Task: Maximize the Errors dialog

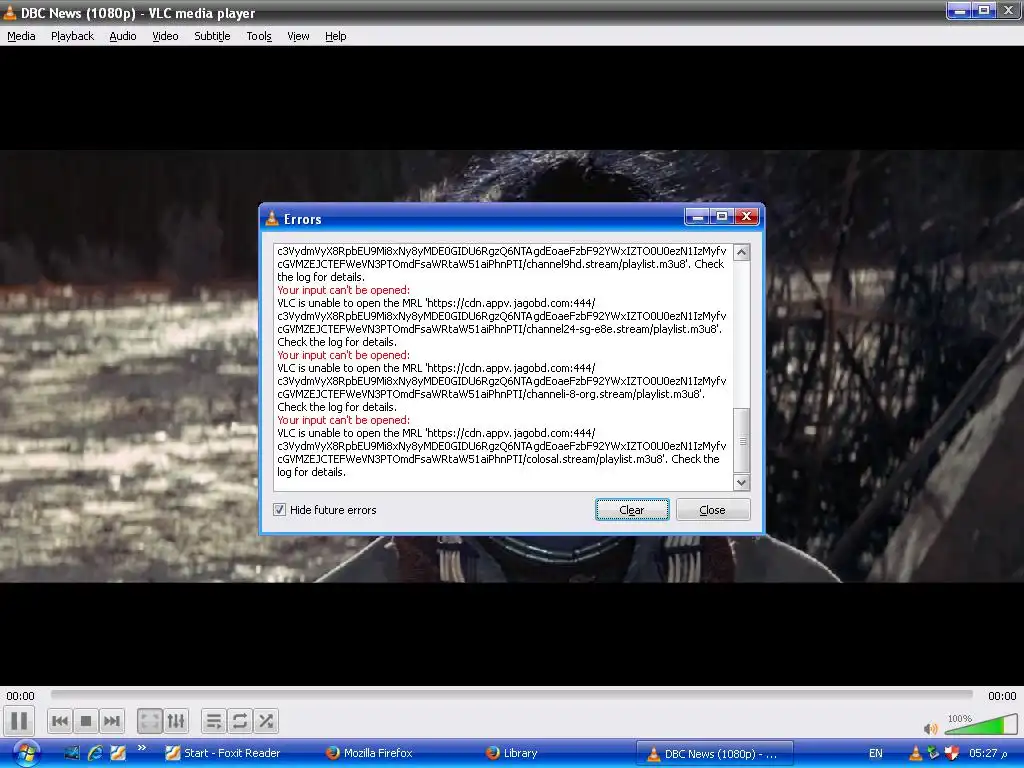Action: (x=722, y=216)
